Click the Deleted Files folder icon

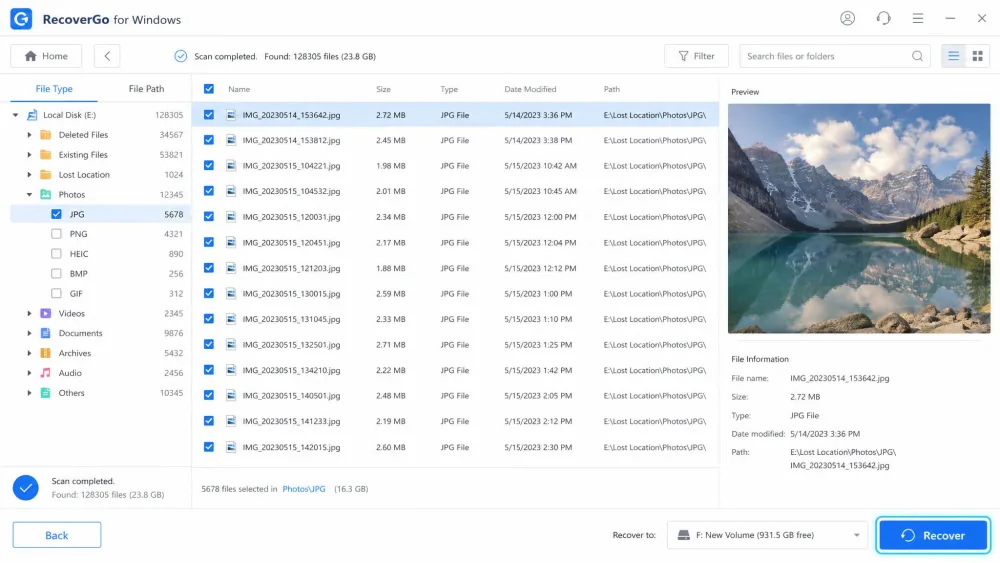tap(45, 135)
